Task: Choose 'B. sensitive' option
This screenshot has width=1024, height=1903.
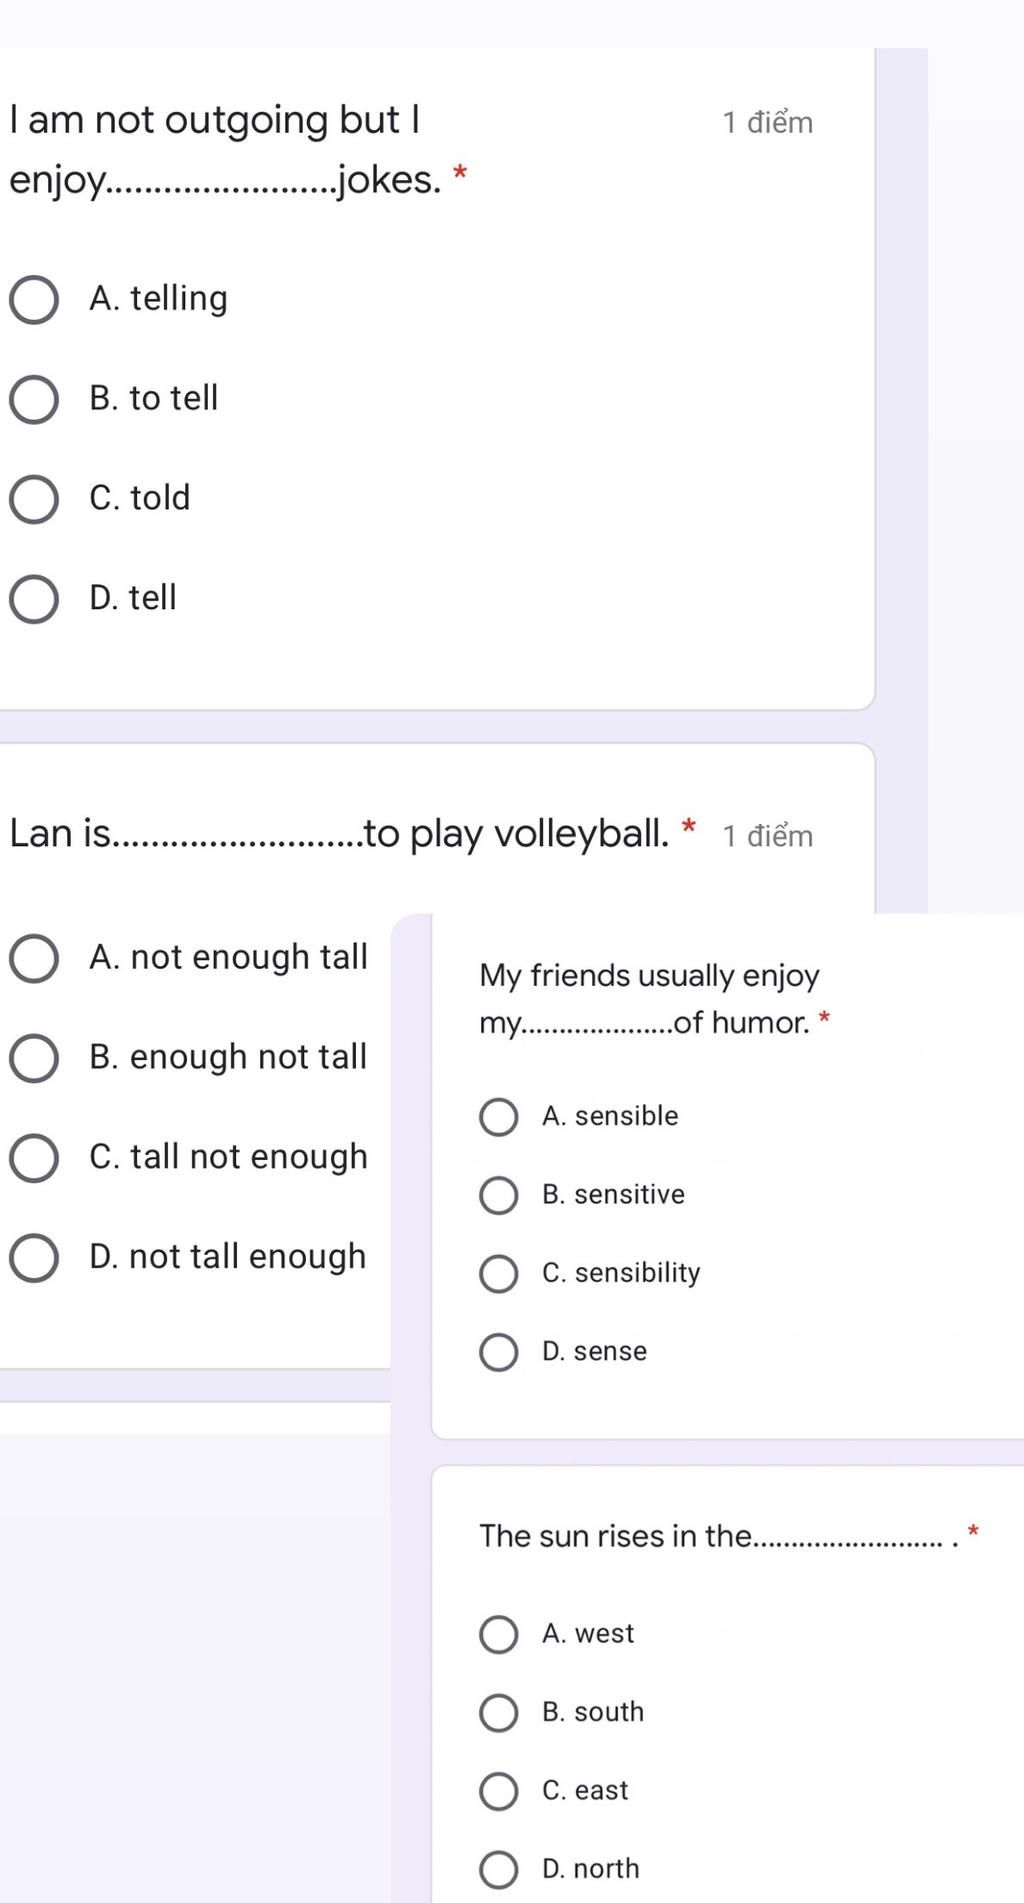Action: [498, 1195]
